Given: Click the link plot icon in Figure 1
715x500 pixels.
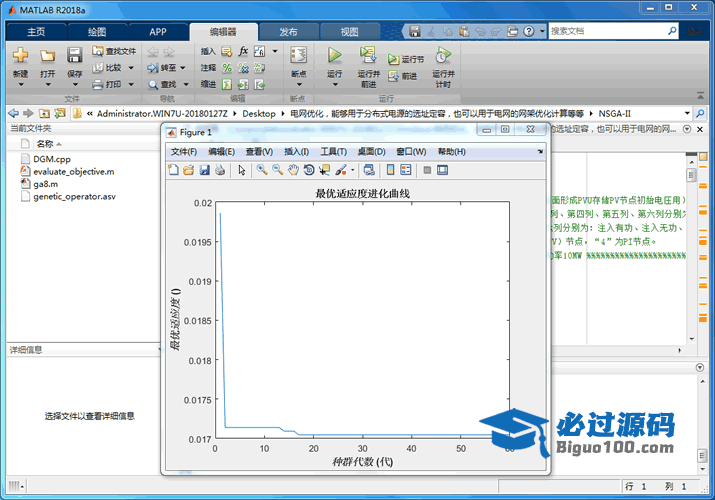Looking at the screenshot, I should pyautogui.click(x=369, y=170).
